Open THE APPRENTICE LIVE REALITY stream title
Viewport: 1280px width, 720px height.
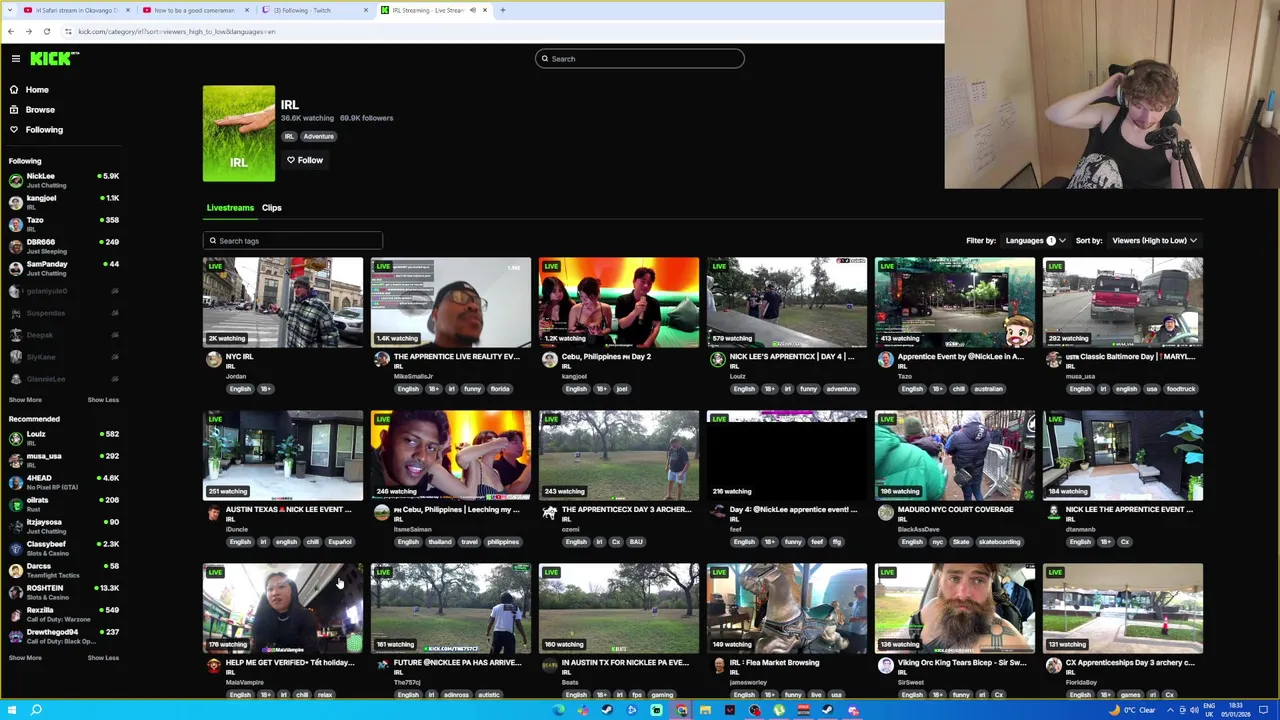(x=456, y=357)
